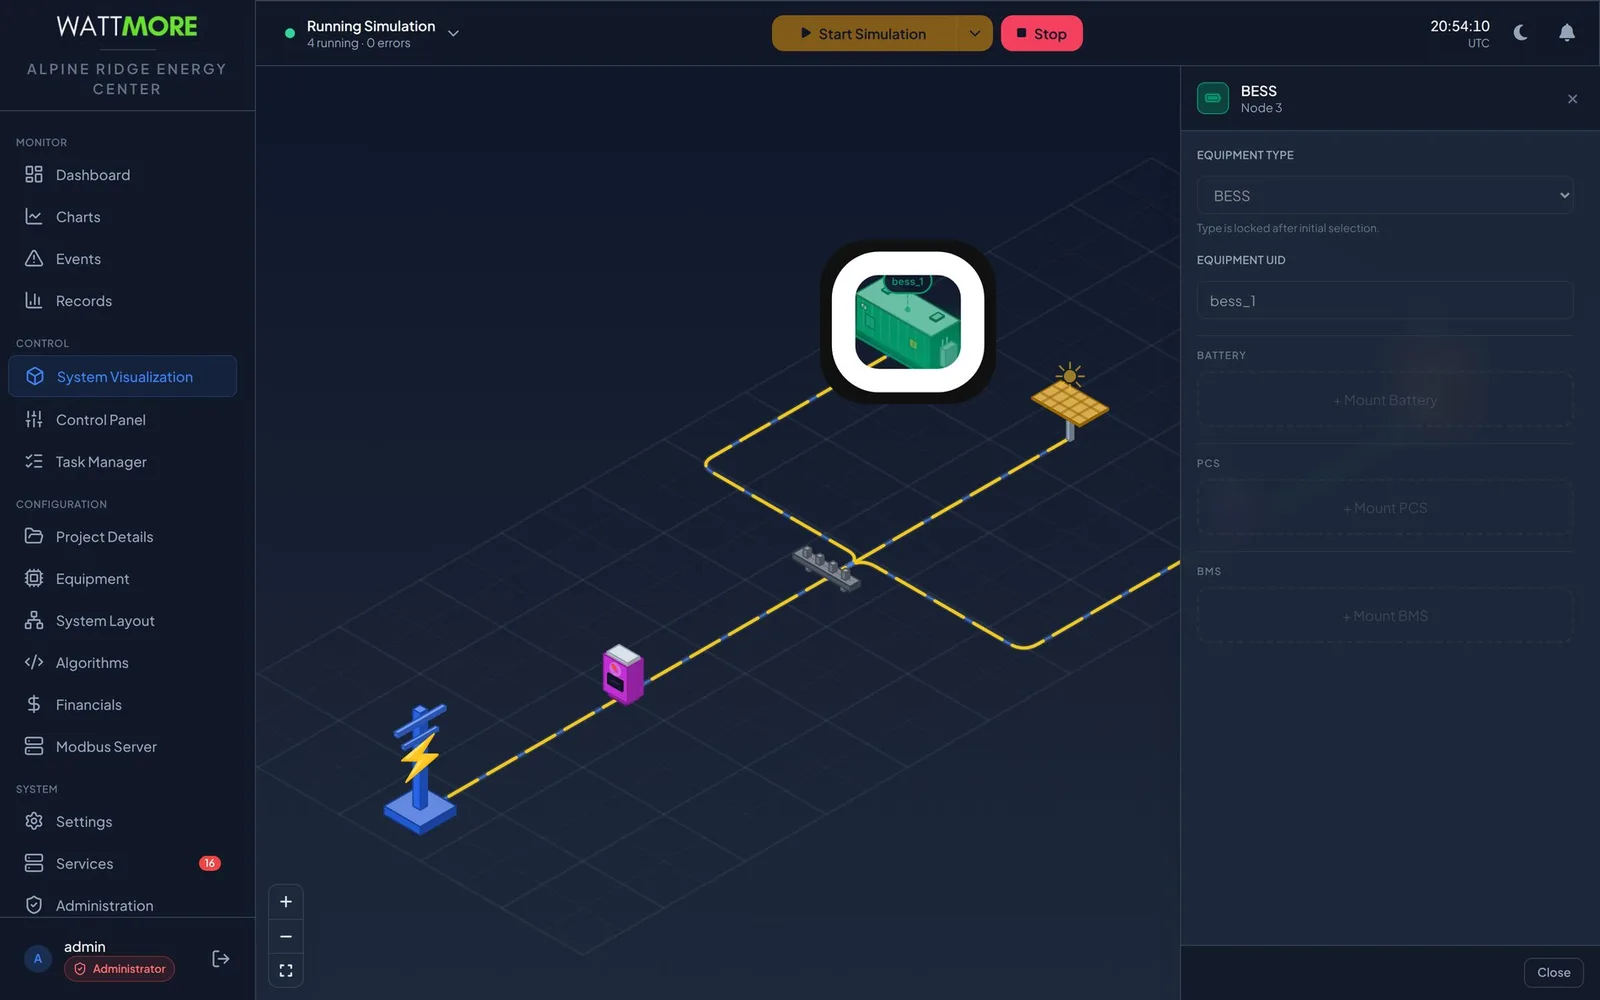Viewport: 1600px width, 1000px height.
Task: Click the zoom in plus button
Action: (286, 902)
